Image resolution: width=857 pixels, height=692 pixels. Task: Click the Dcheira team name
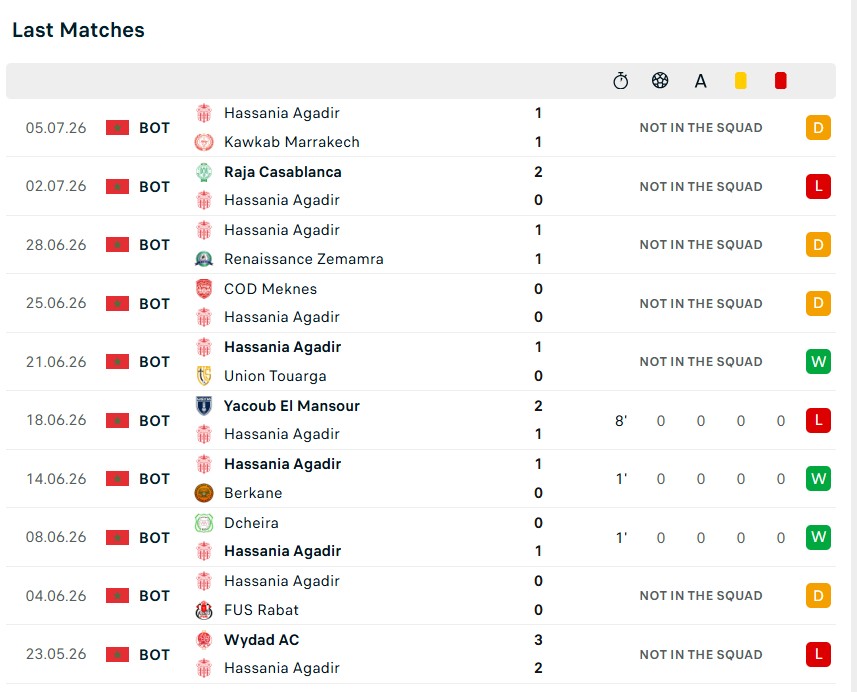(251, 523)
